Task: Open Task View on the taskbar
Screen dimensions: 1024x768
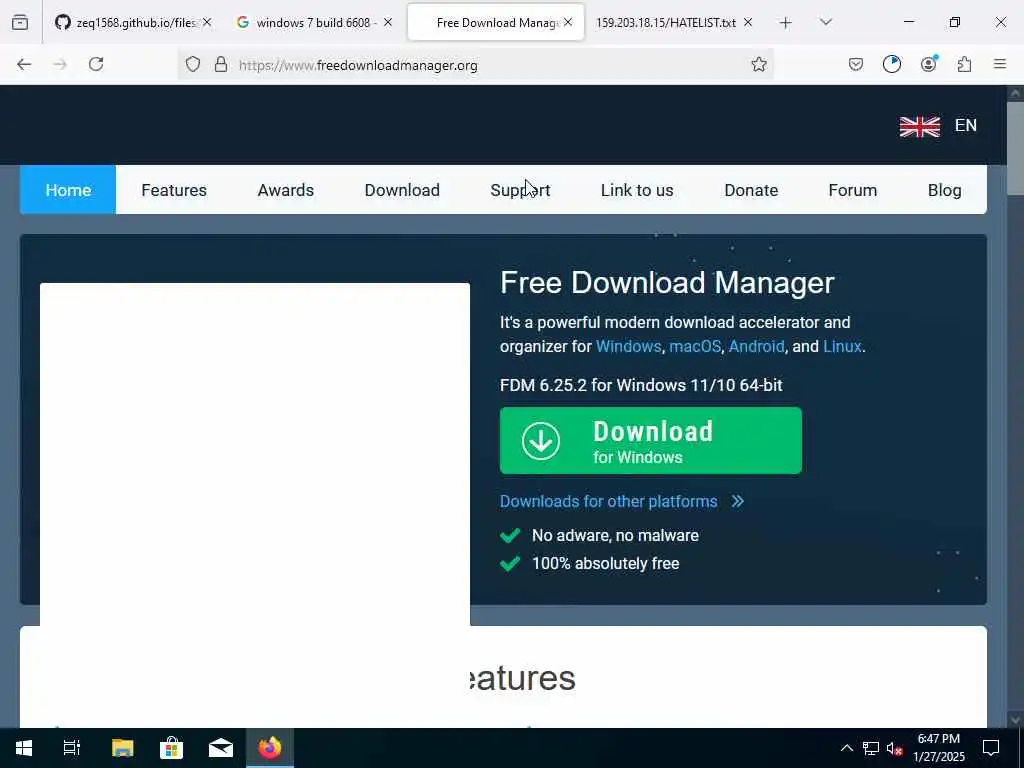Action: tap(72, 748)
